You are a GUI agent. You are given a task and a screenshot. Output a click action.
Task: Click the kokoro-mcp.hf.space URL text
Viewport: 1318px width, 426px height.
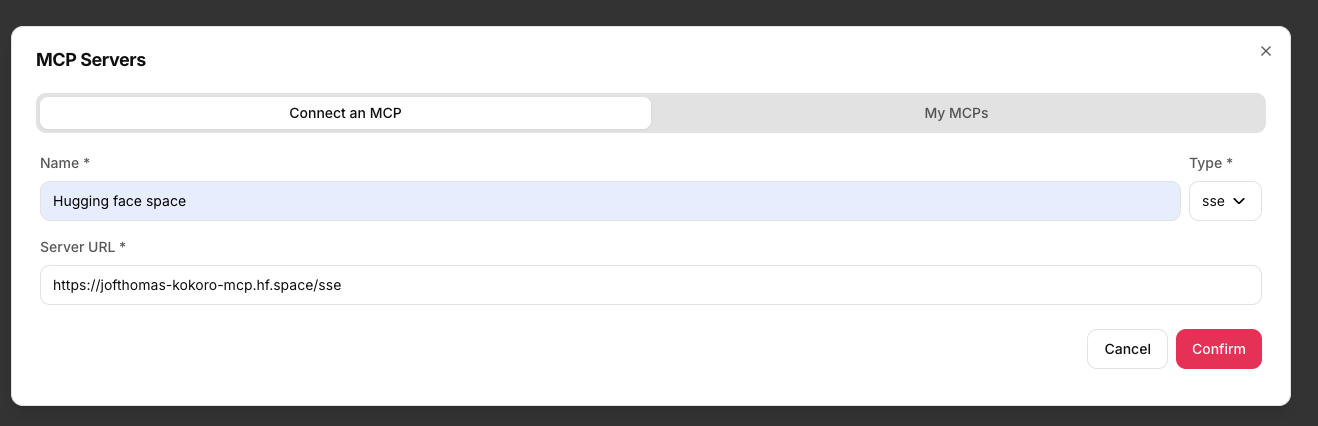(197, 285)
